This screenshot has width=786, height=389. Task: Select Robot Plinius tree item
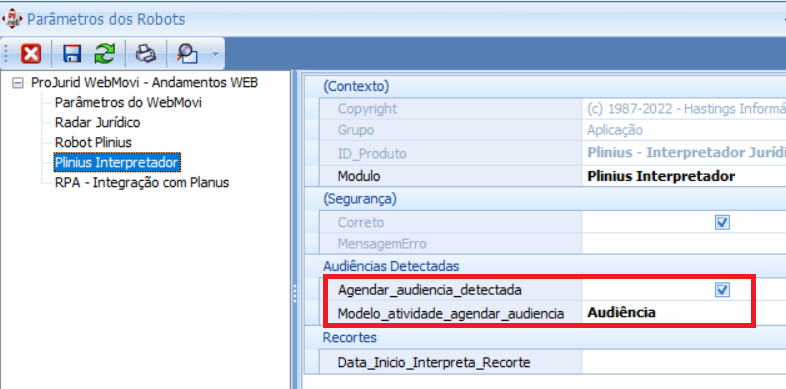[x=93, y=142]
